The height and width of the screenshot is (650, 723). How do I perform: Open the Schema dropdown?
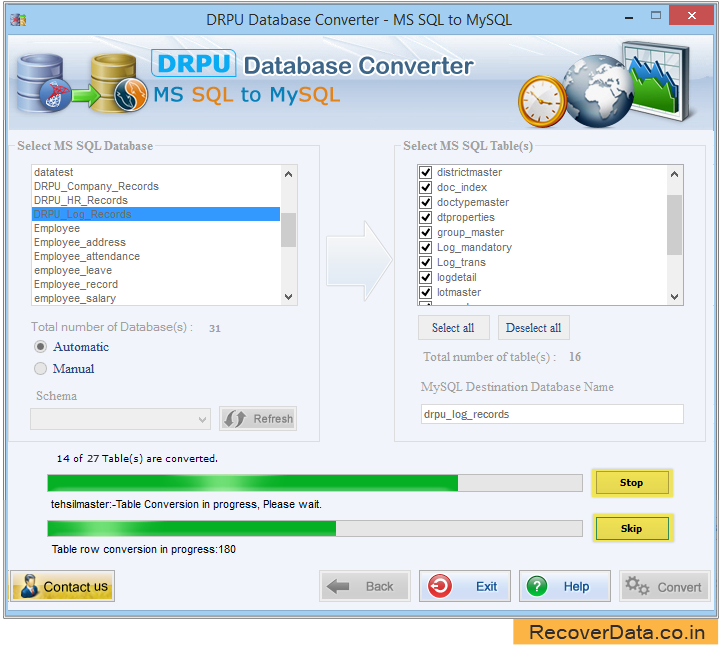click(x=120, y=419)
